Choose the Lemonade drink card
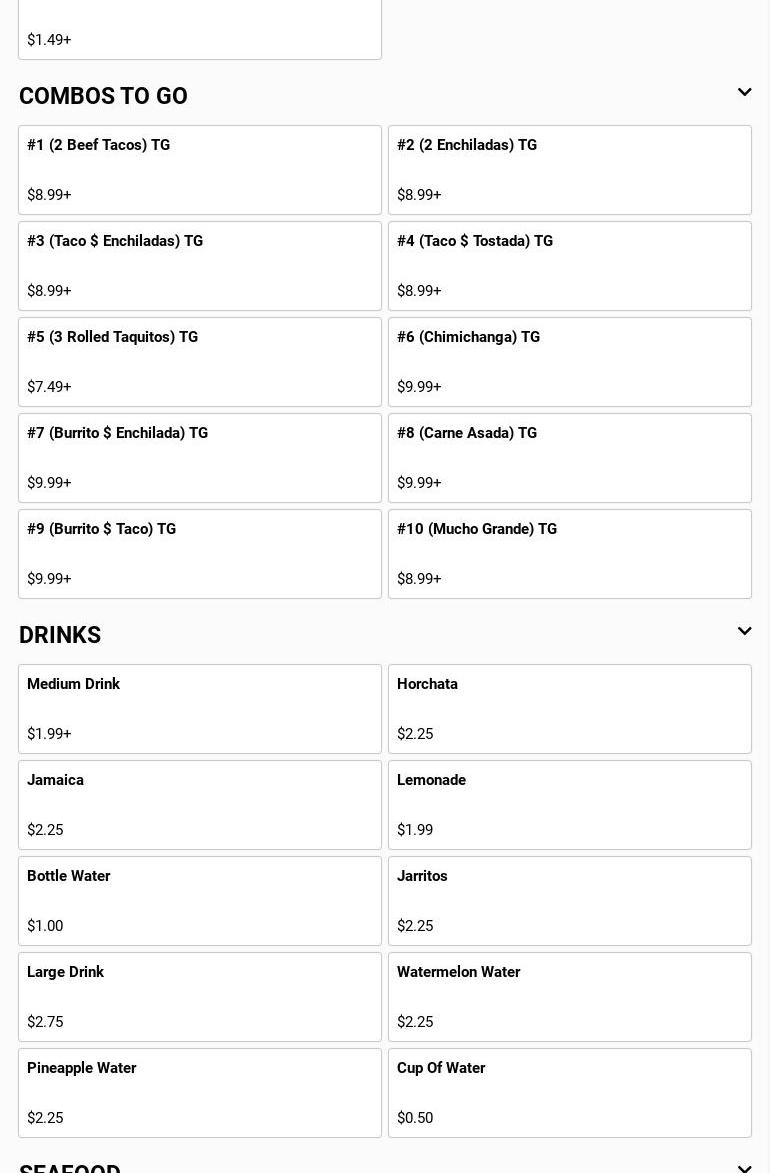The width and height of the screenshot is (770, 1173). pos(570,805)
